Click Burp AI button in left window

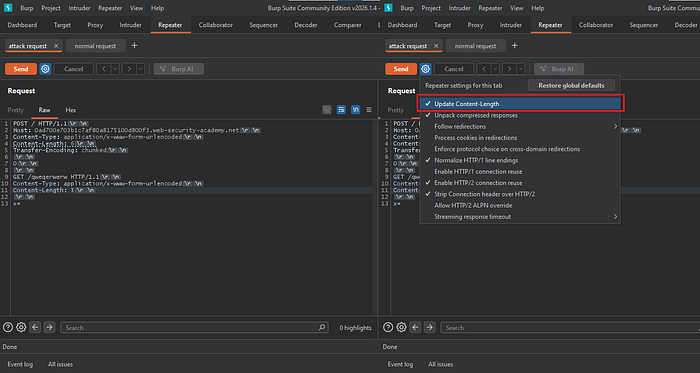coord(179,69)
